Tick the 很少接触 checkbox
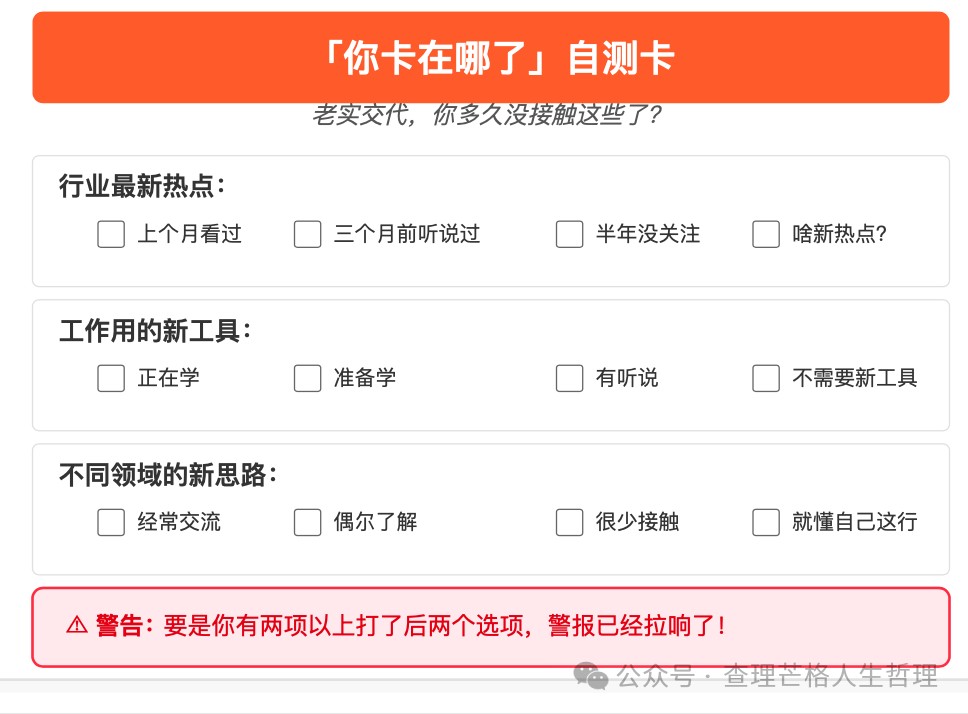968x714 pixels. coord(569,522)
